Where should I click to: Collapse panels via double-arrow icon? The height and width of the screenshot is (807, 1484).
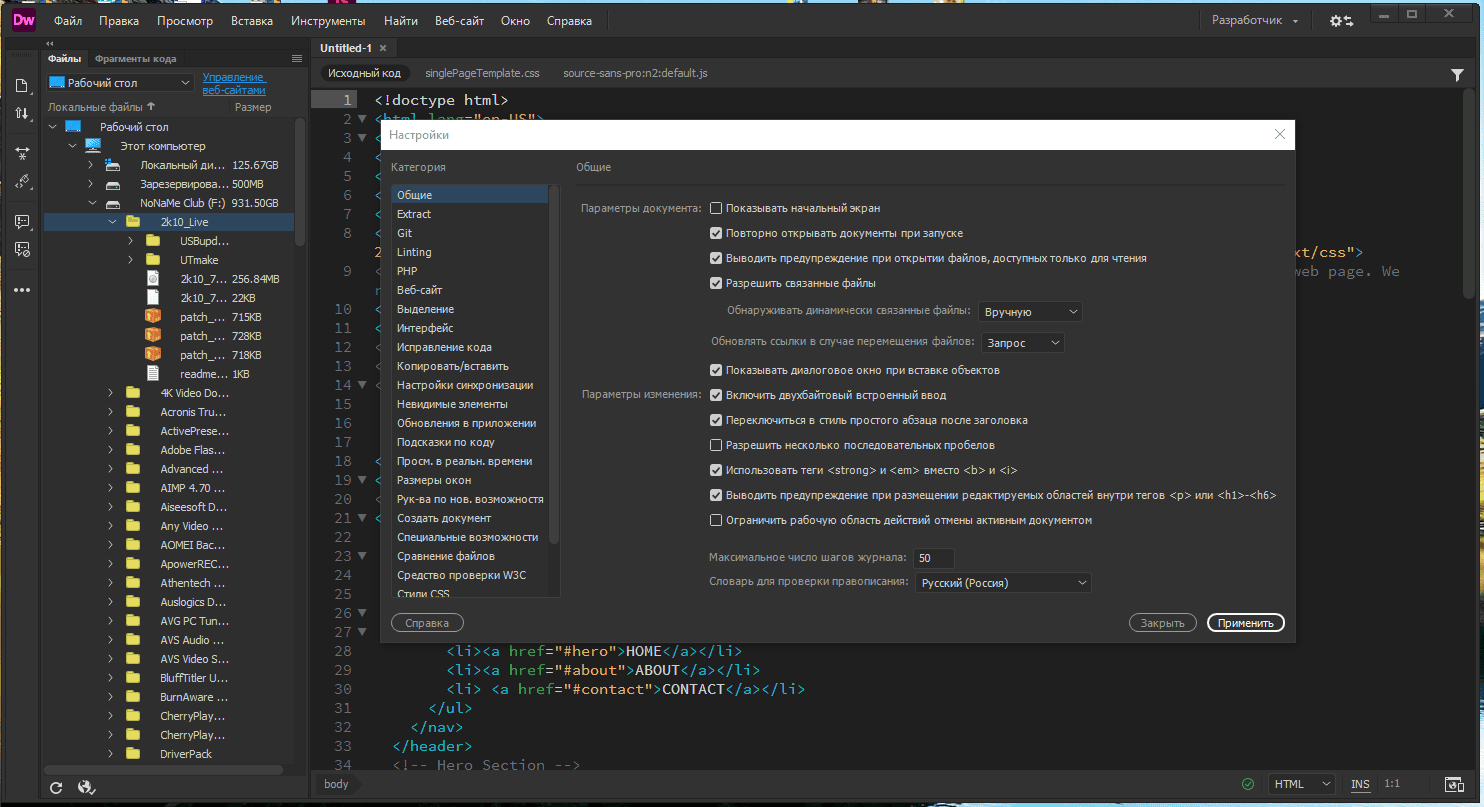point(50,44)
